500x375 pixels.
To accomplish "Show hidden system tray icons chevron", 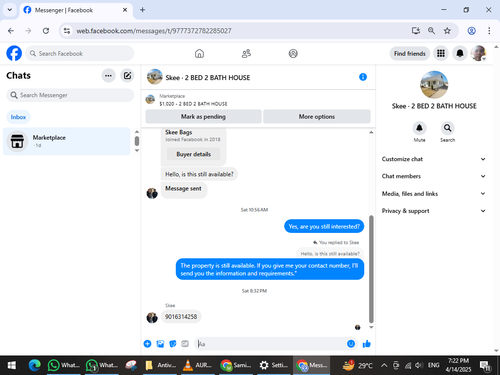I will coord(384,365).
